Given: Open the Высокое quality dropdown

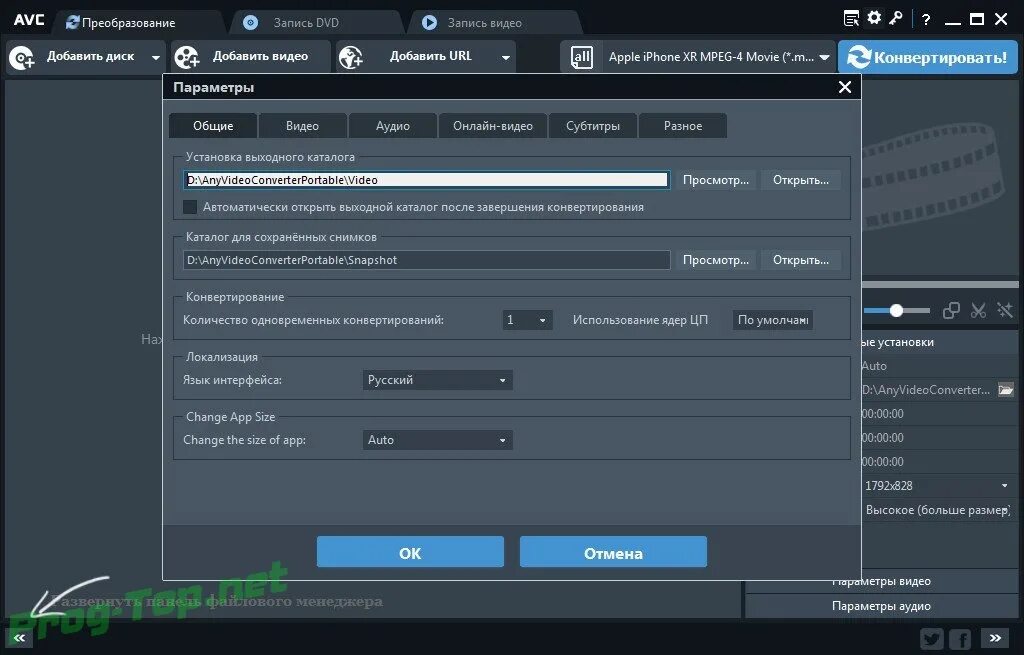Looking at the screenshot, I should click(938, 510).
